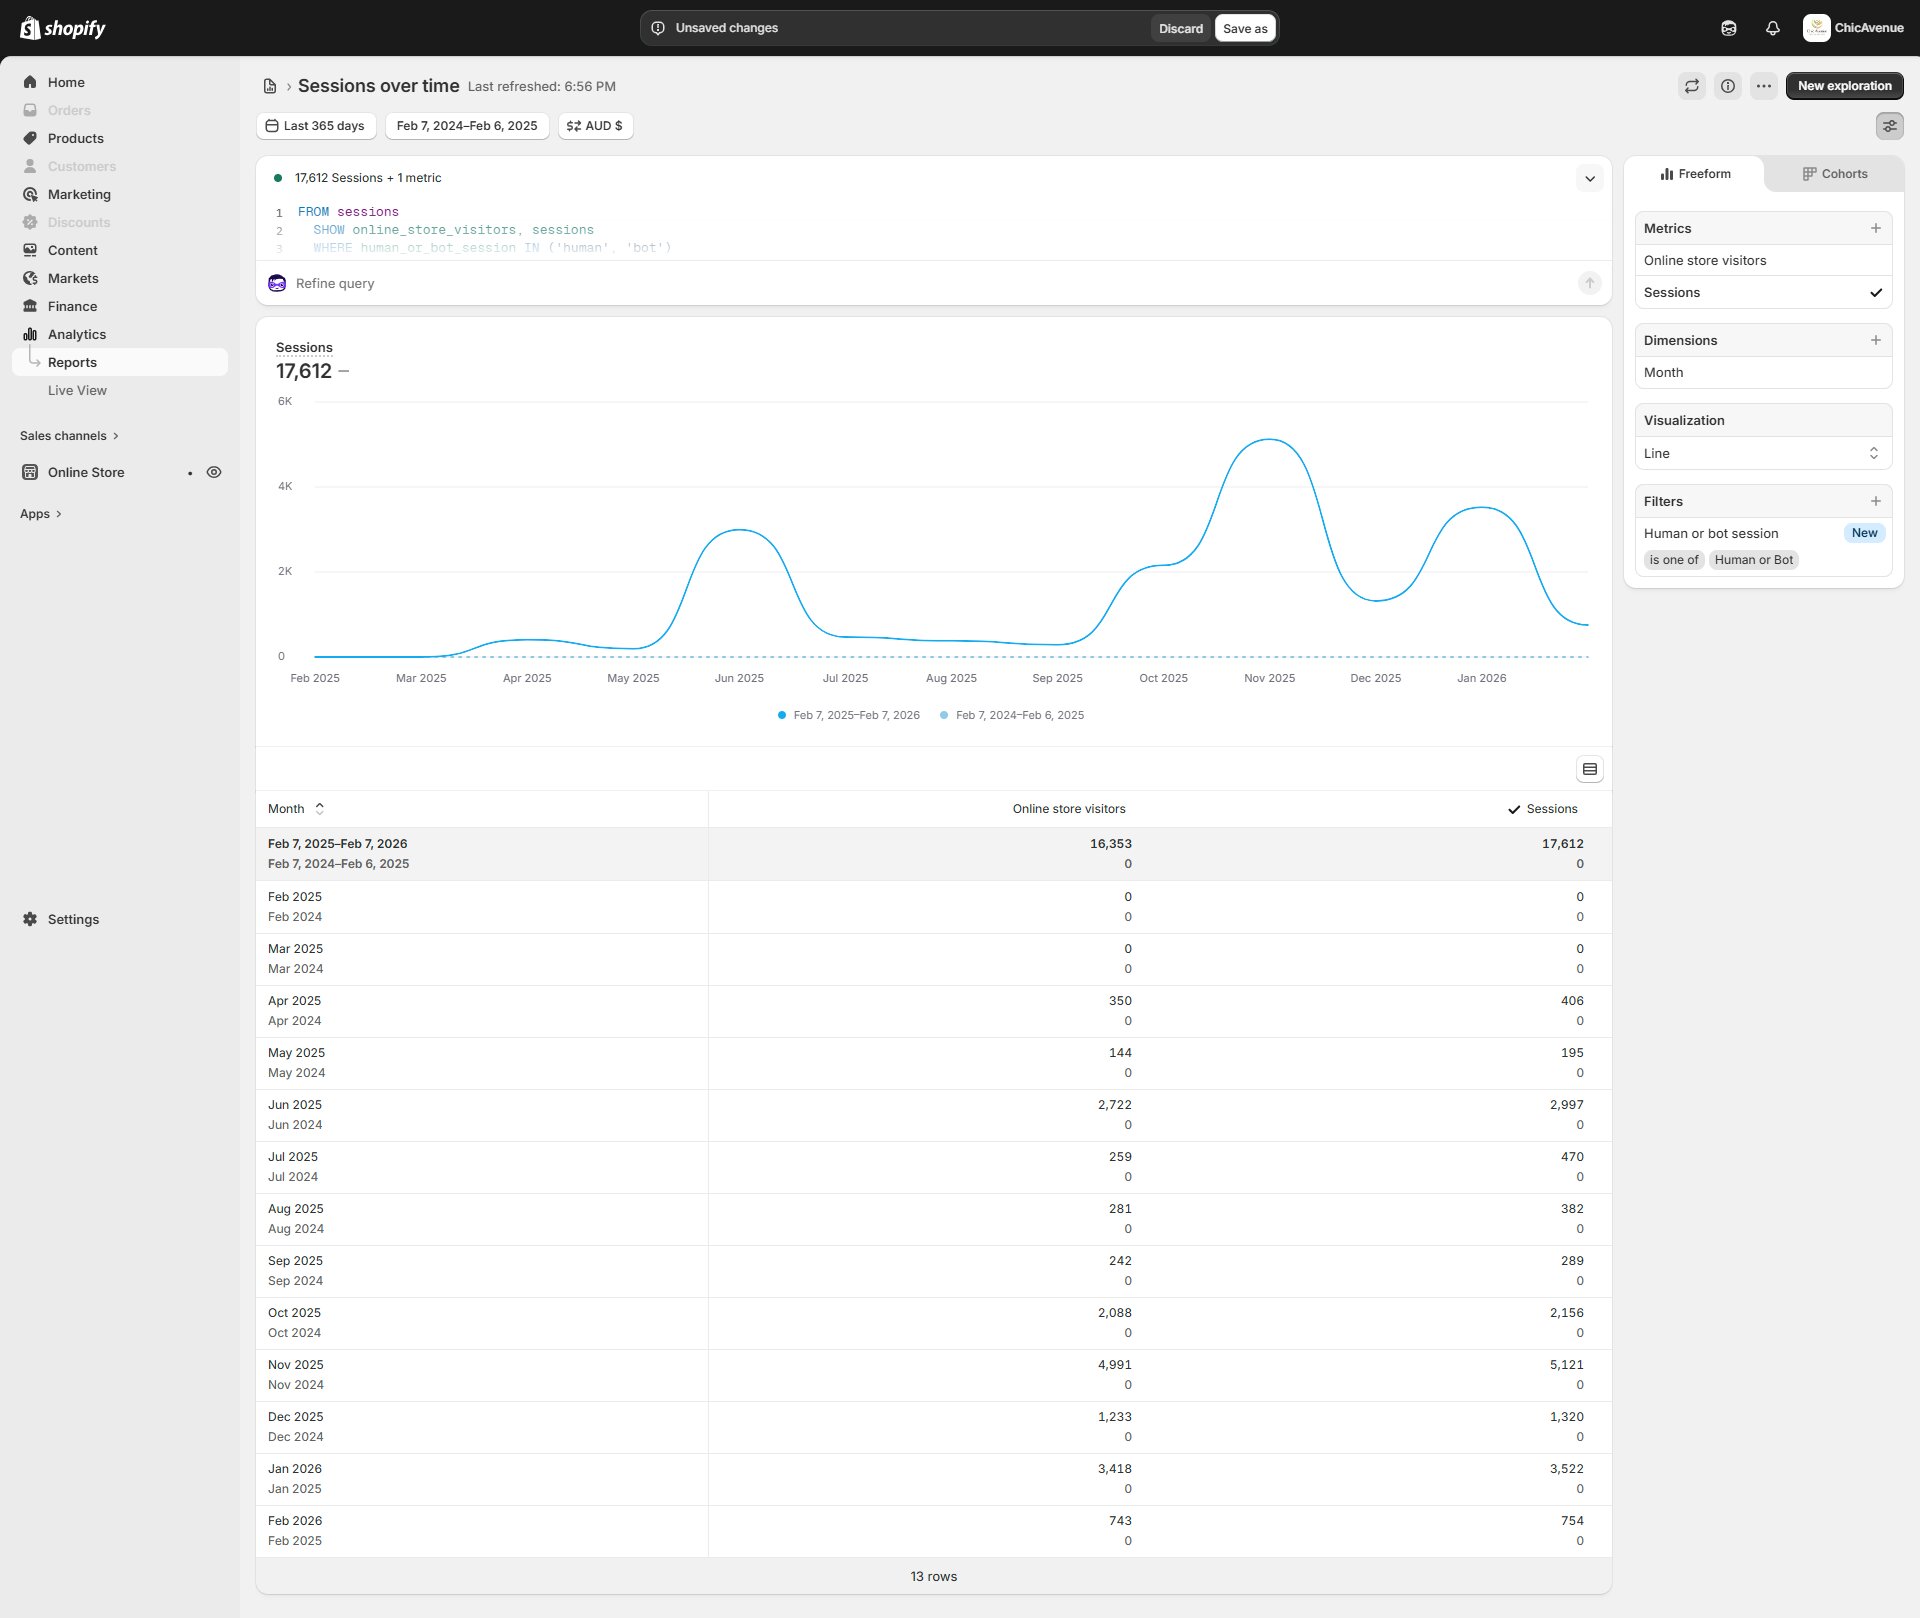Viewport: 1920px width, 1618px height.
Task: Open the Line visualization dropdown
Action: click(x=1762, y=453)
